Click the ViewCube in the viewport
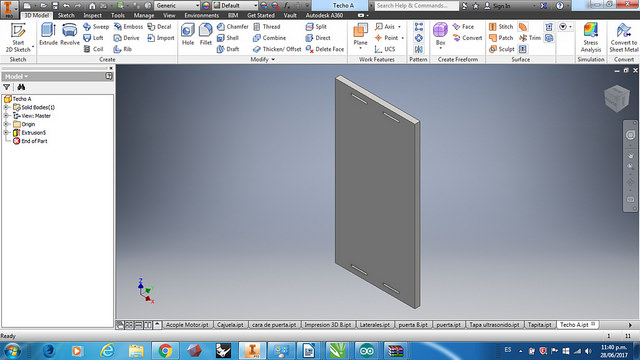The width and height of the screenshot is (640, 360). [617, 98]
